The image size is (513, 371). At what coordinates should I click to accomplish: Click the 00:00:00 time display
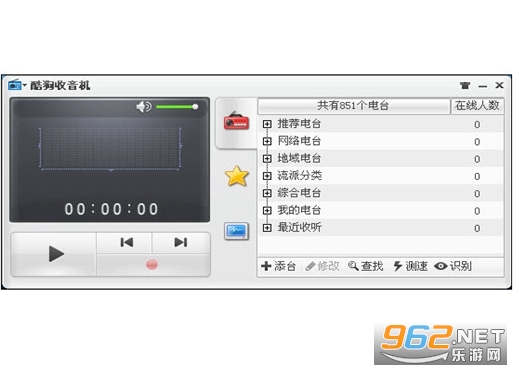tap(111, 209)
